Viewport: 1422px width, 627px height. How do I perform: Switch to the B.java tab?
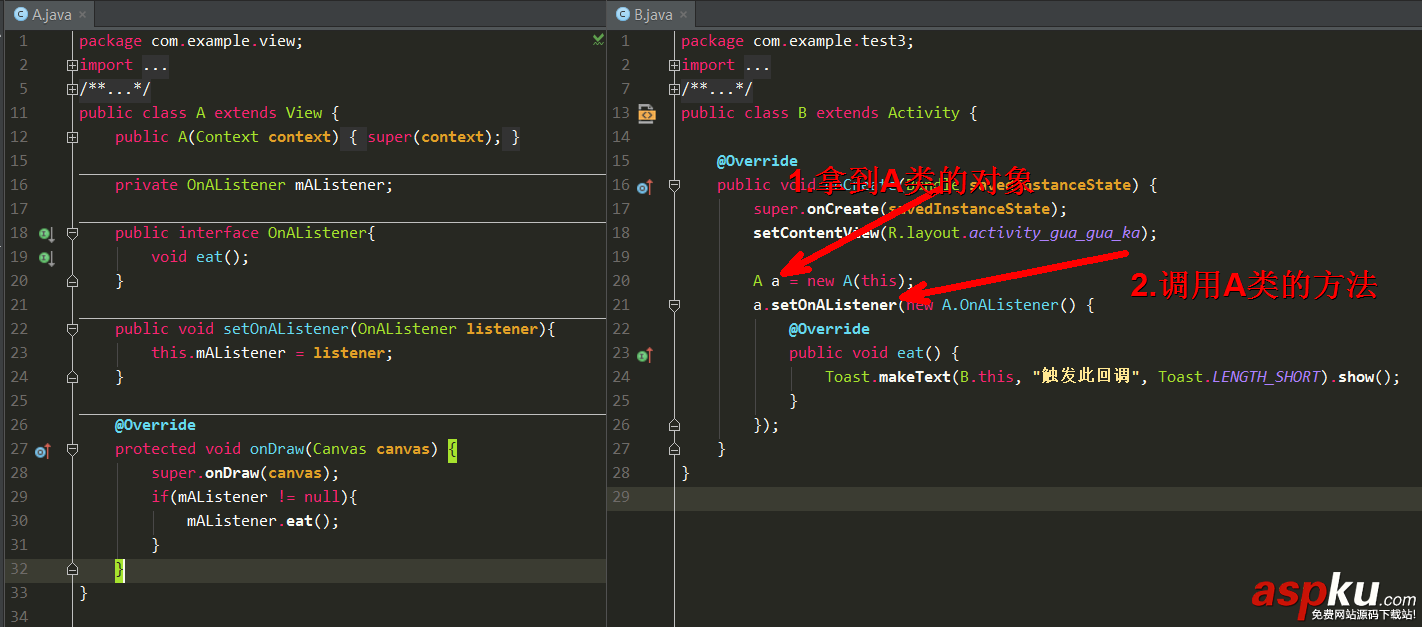pyautogui.click(x=653, y=15)
